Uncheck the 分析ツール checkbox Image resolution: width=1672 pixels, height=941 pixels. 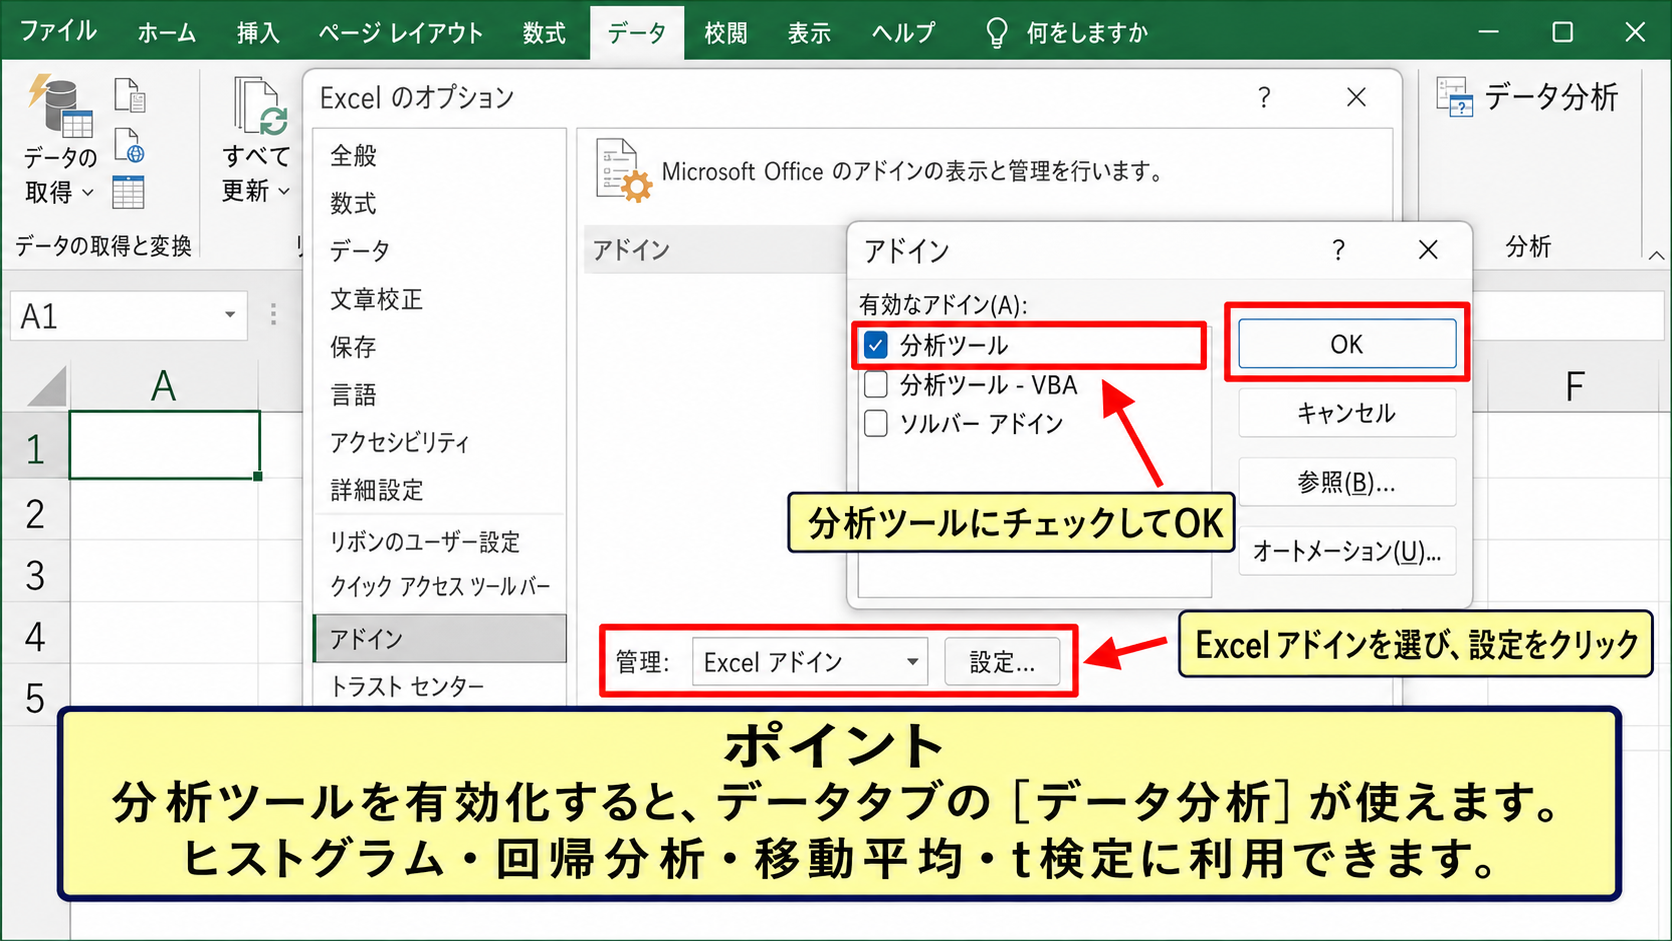coord(876,345)
